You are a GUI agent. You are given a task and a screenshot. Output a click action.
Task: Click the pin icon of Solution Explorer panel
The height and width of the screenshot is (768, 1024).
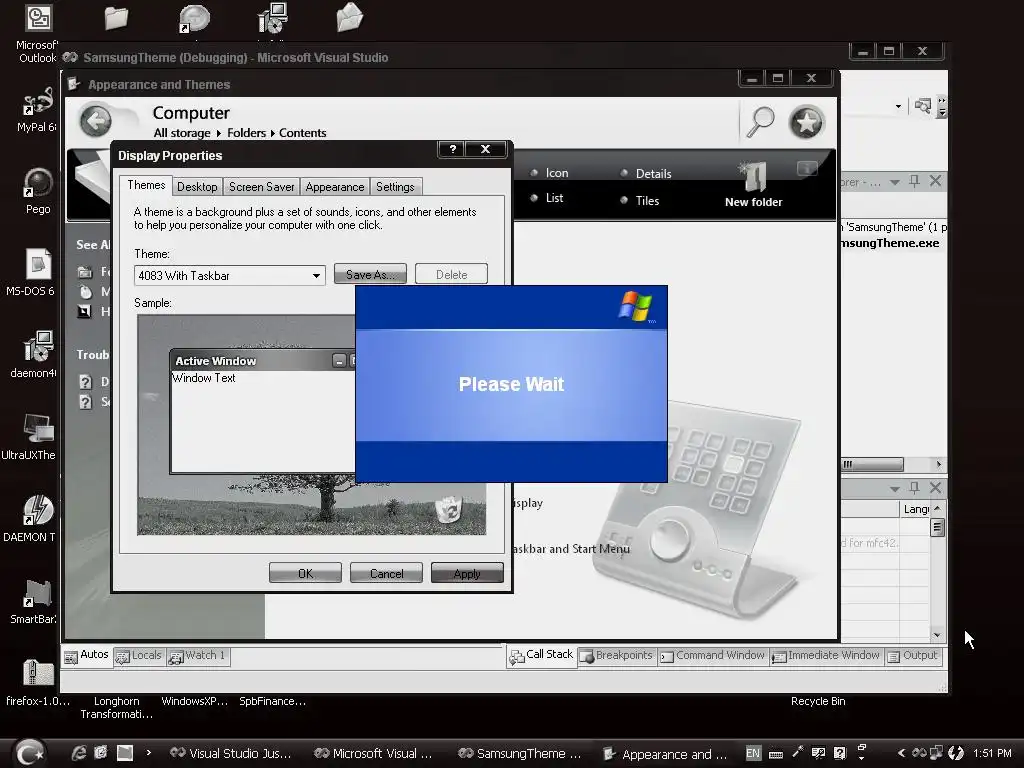point(914,181)
